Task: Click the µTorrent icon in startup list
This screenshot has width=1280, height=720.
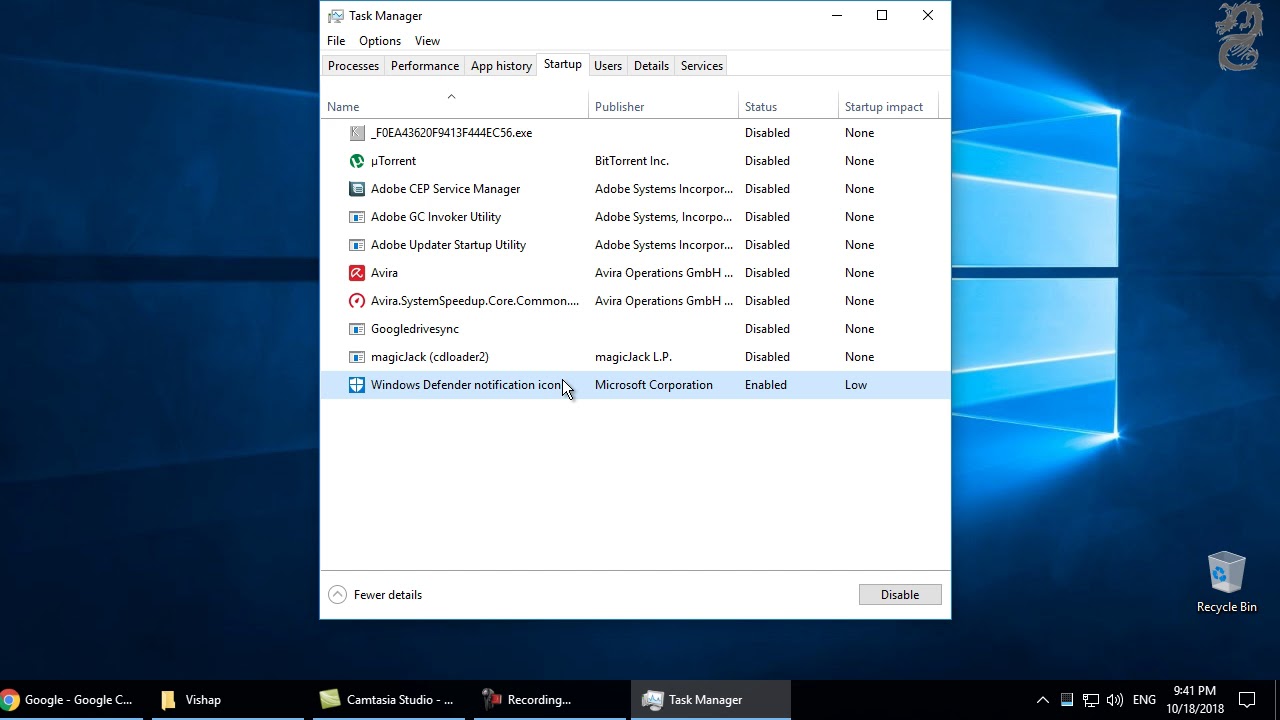Action: coord(357,161)
